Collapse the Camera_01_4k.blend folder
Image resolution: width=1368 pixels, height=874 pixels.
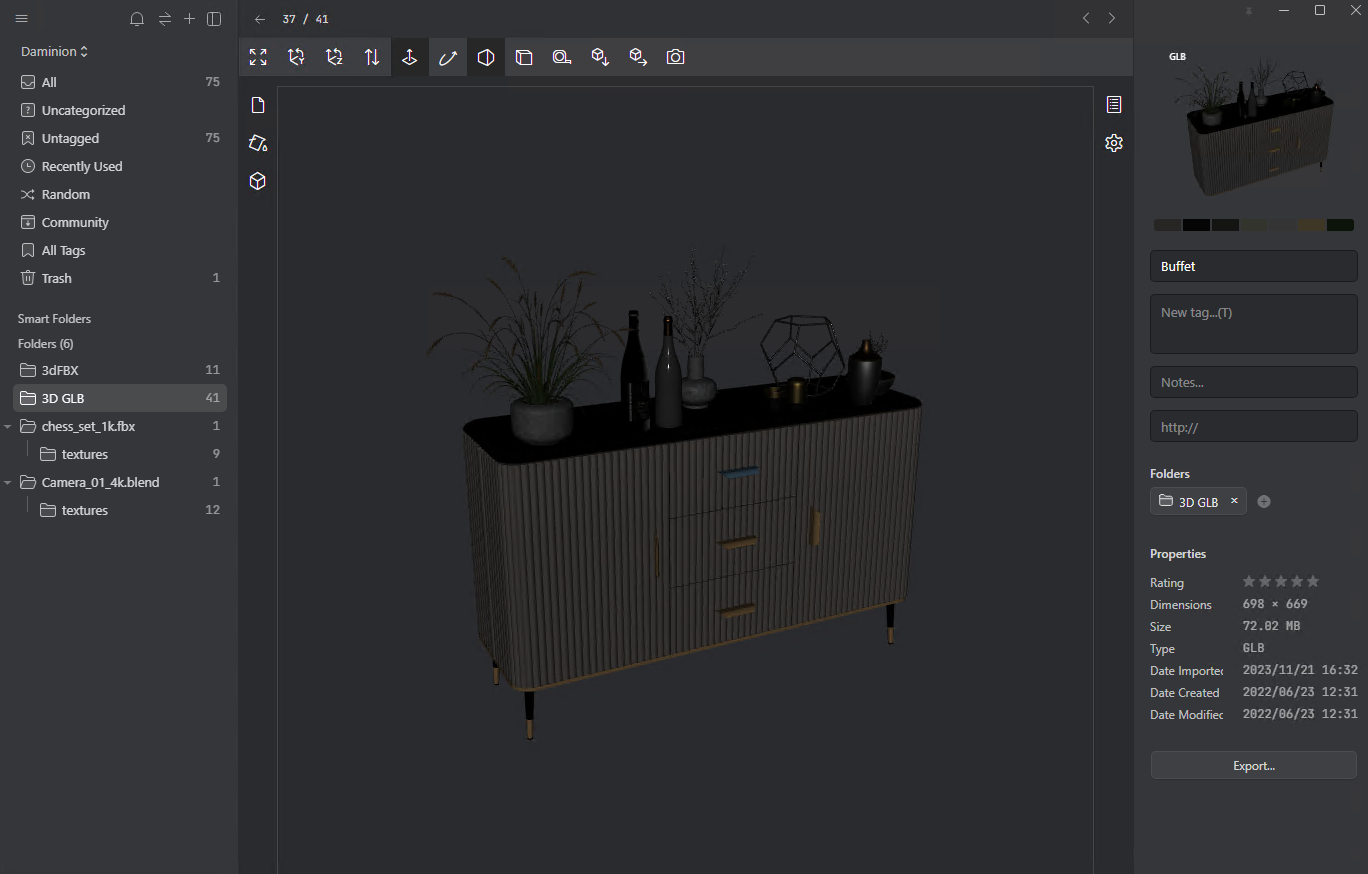pos(8,482)
